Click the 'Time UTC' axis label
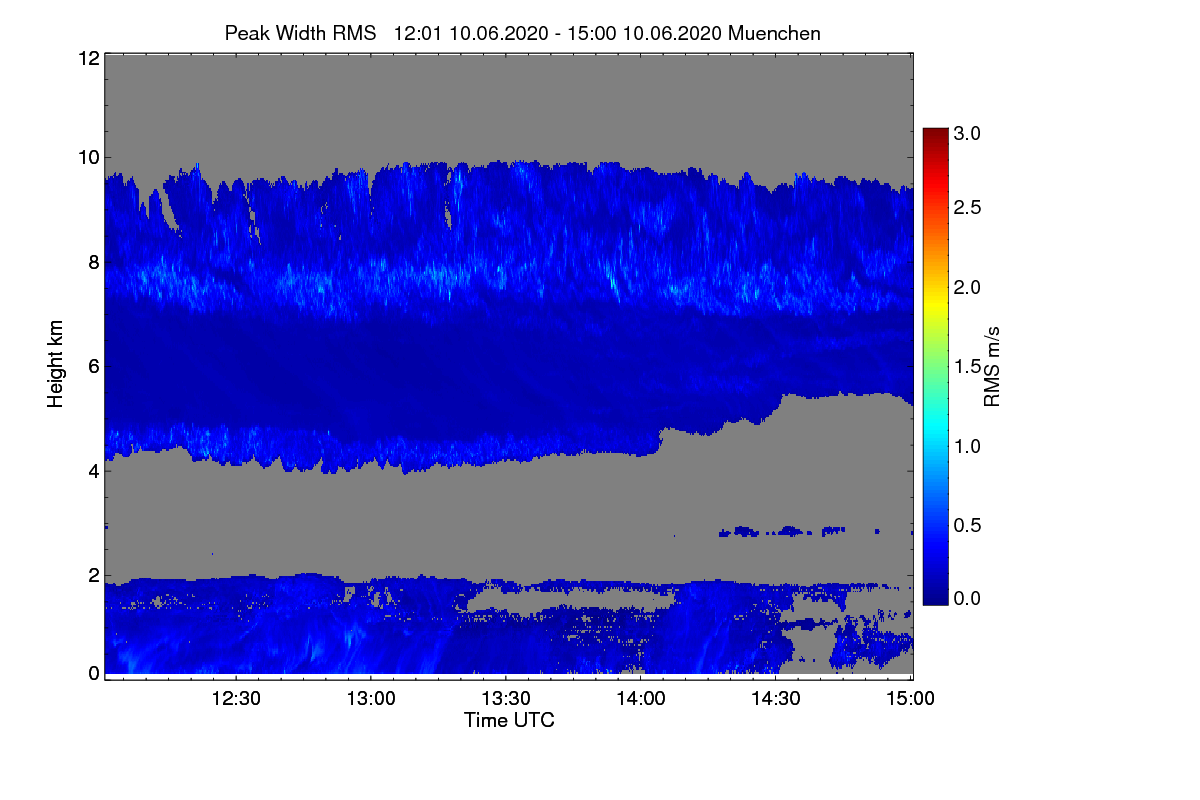The width and height of the screenshot is (1200, 800). 509,720
